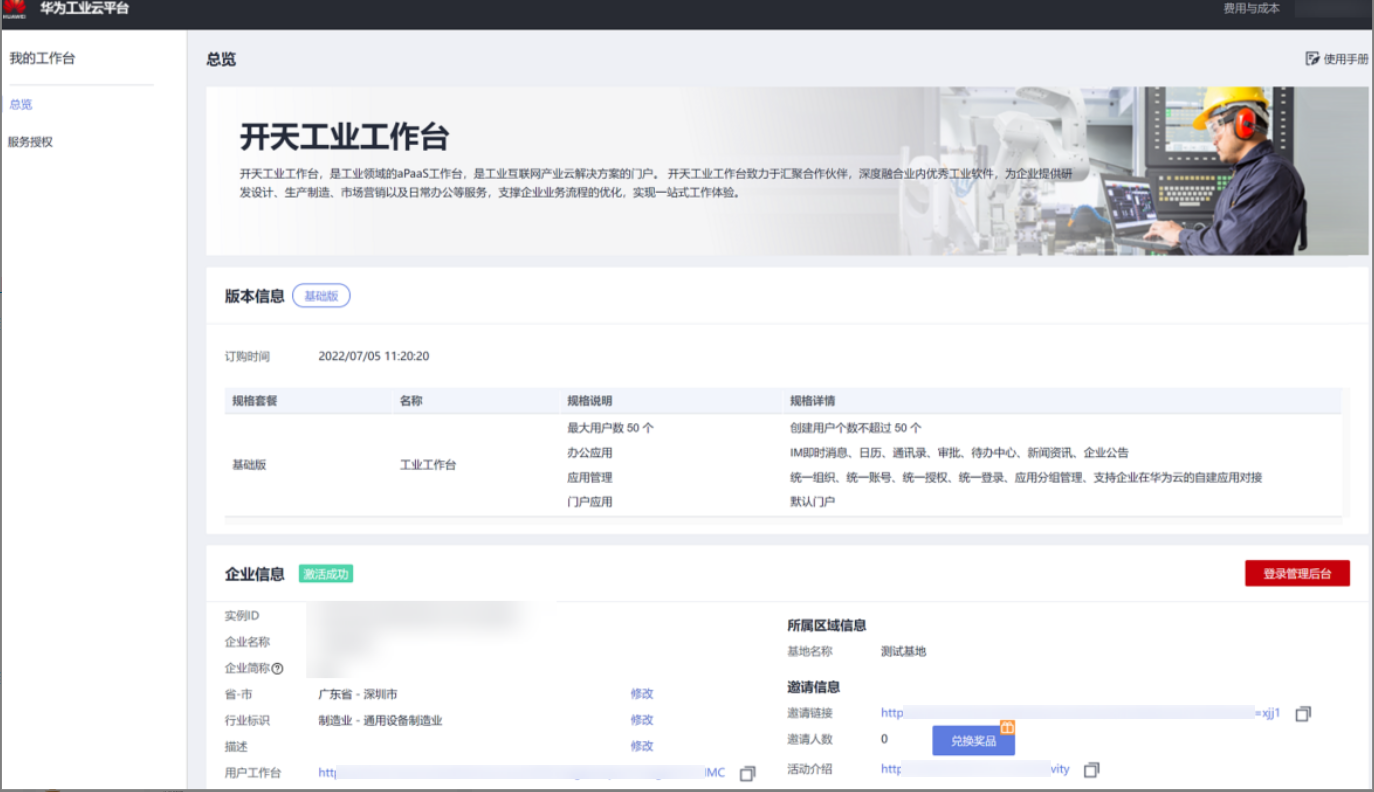Click the 规格说明 column header

(589, 401)
